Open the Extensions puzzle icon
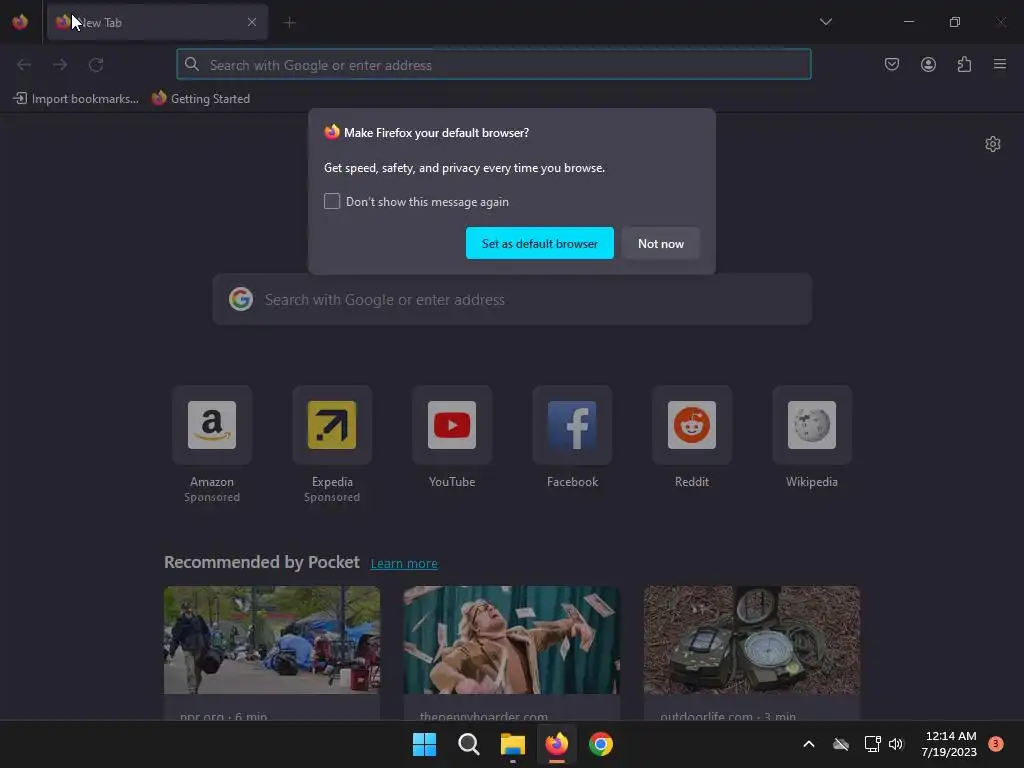This screenshot has height=768, width=1024. [964, 64]
